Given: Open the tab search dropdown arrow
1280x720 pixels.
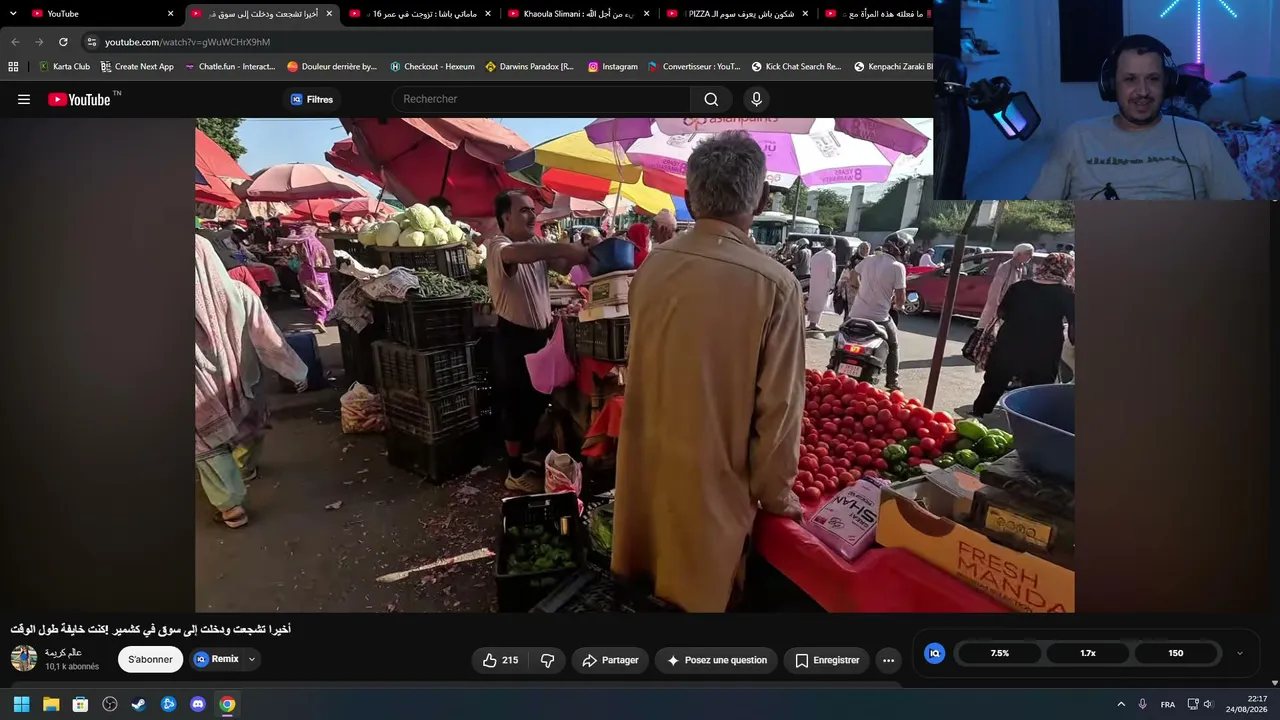Looking at the screenshot, I should pyautogui.click(x=13, y=14).
